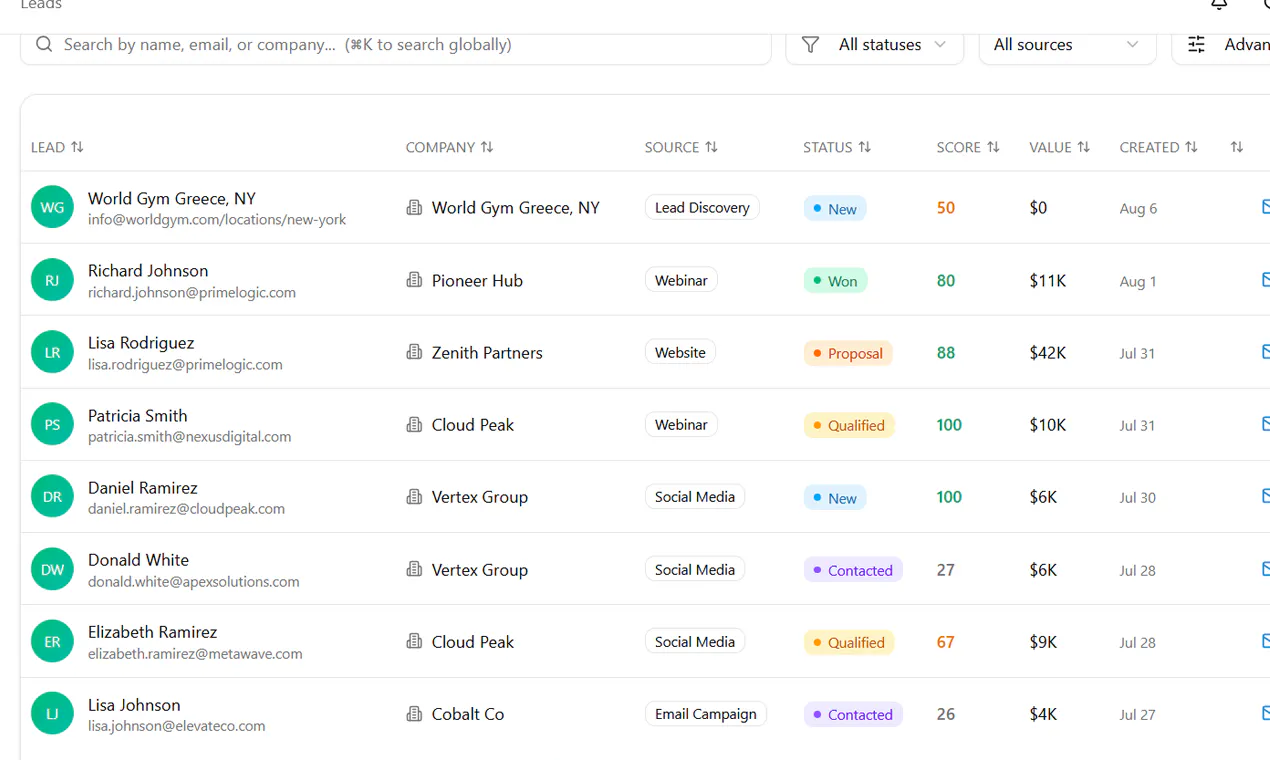Click the score 67 value
The image size is (1270, 760).
pos(946,642)
